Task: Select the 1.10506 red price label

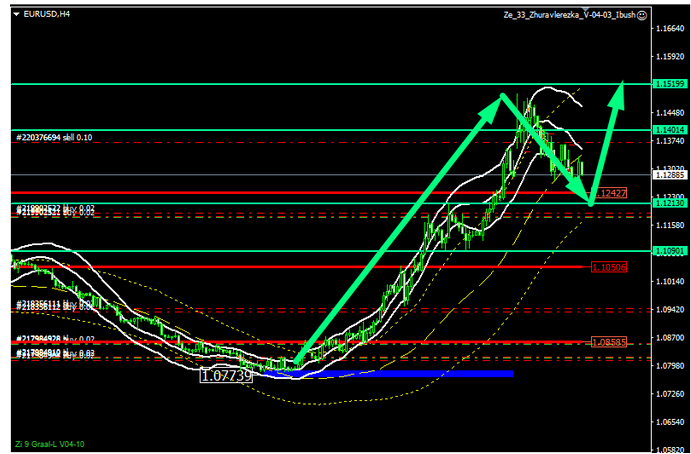Action: click(x=609, y=267)
